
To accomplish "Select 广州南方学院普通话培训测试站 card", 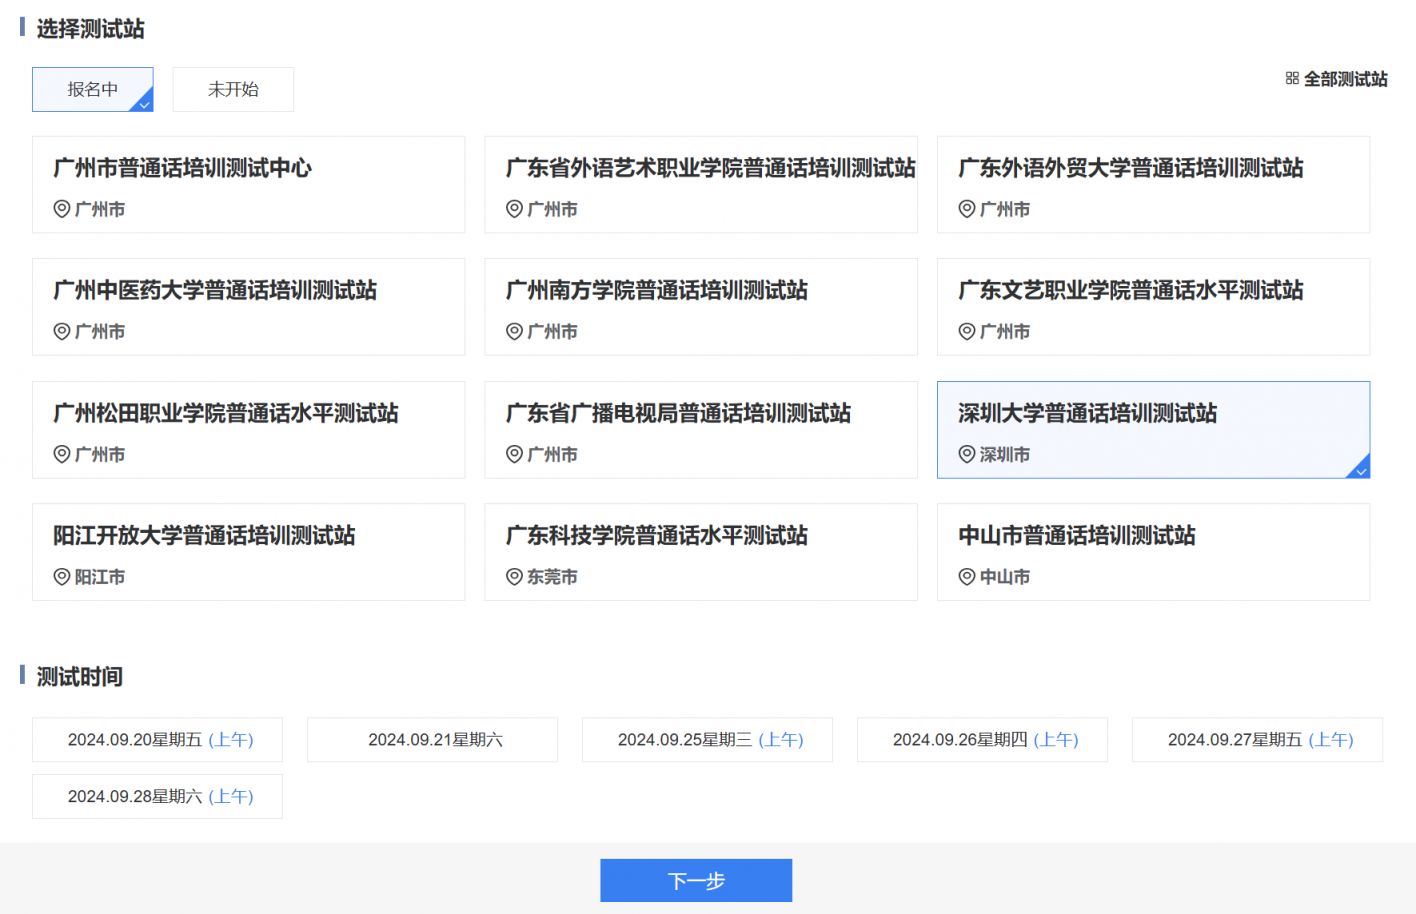I will 701,307.
